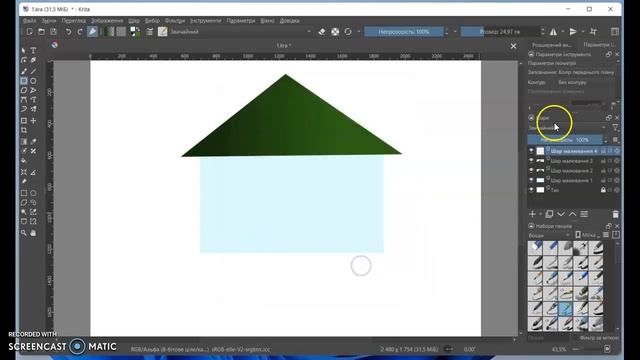Open the brush preset tag dropdown

tap(549, 236)
